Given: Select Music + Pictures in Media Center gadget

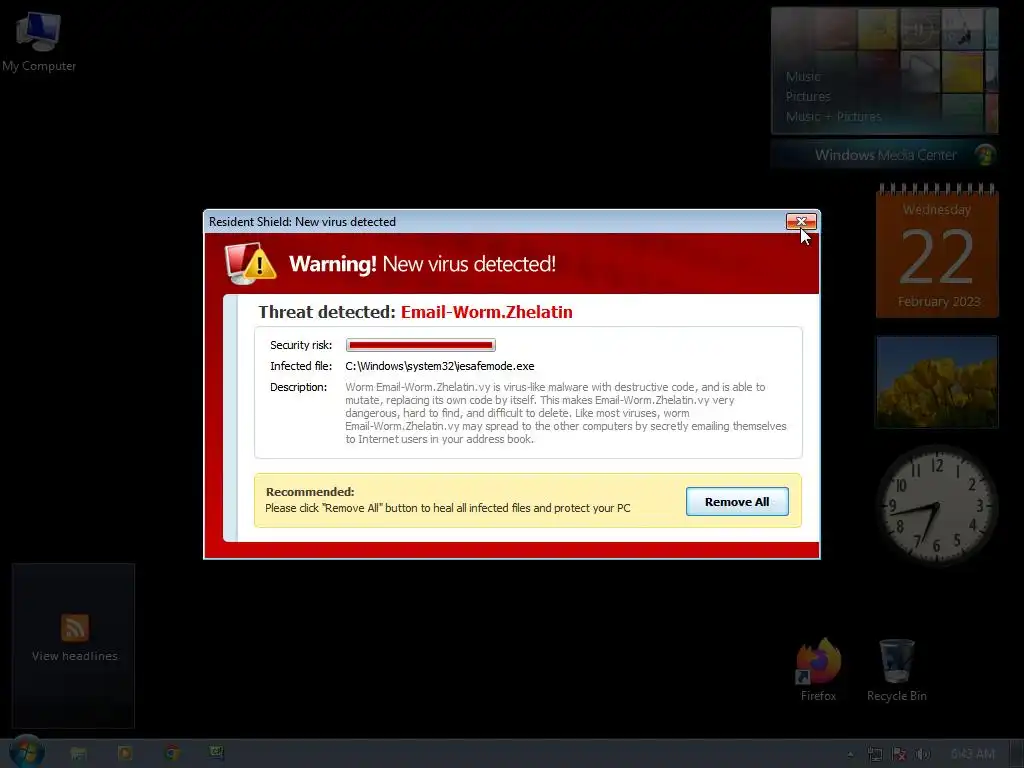Looking at the screenshot, I should click(833, 117).
